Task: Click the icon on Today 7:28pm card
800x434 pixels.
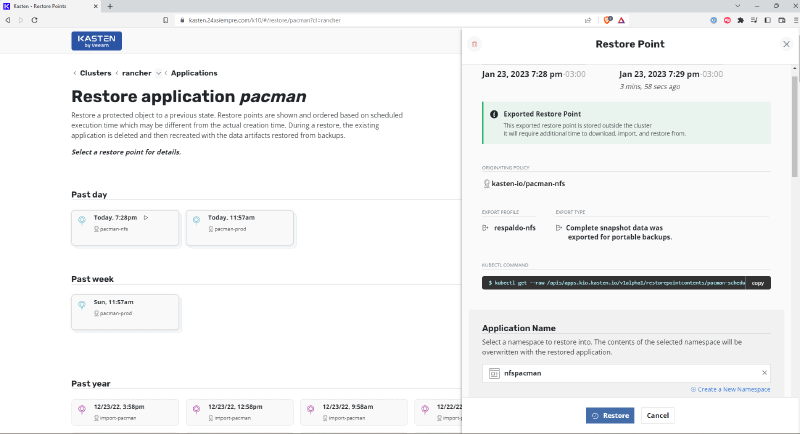Action: pos(82,220)
